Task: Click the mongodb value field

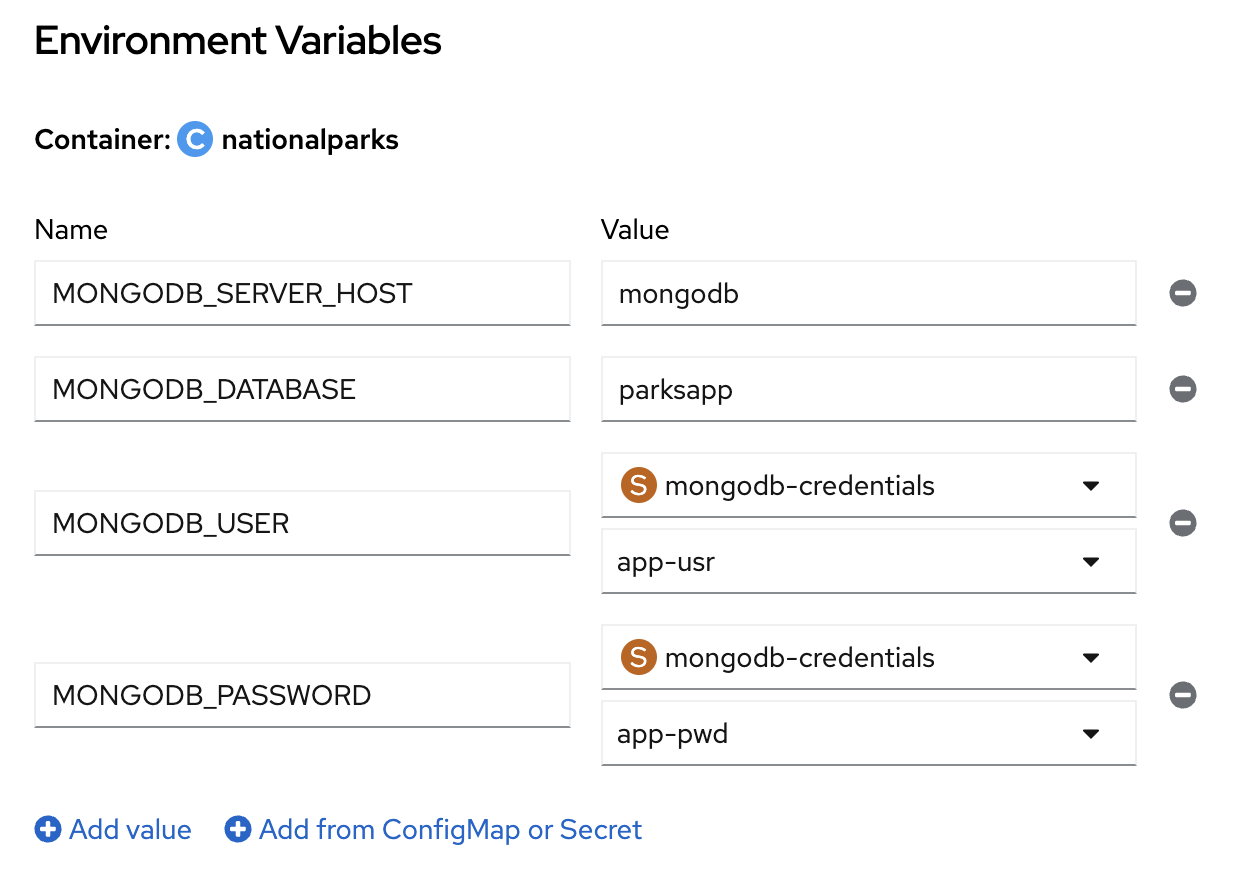Action: (x=868, y=293)
